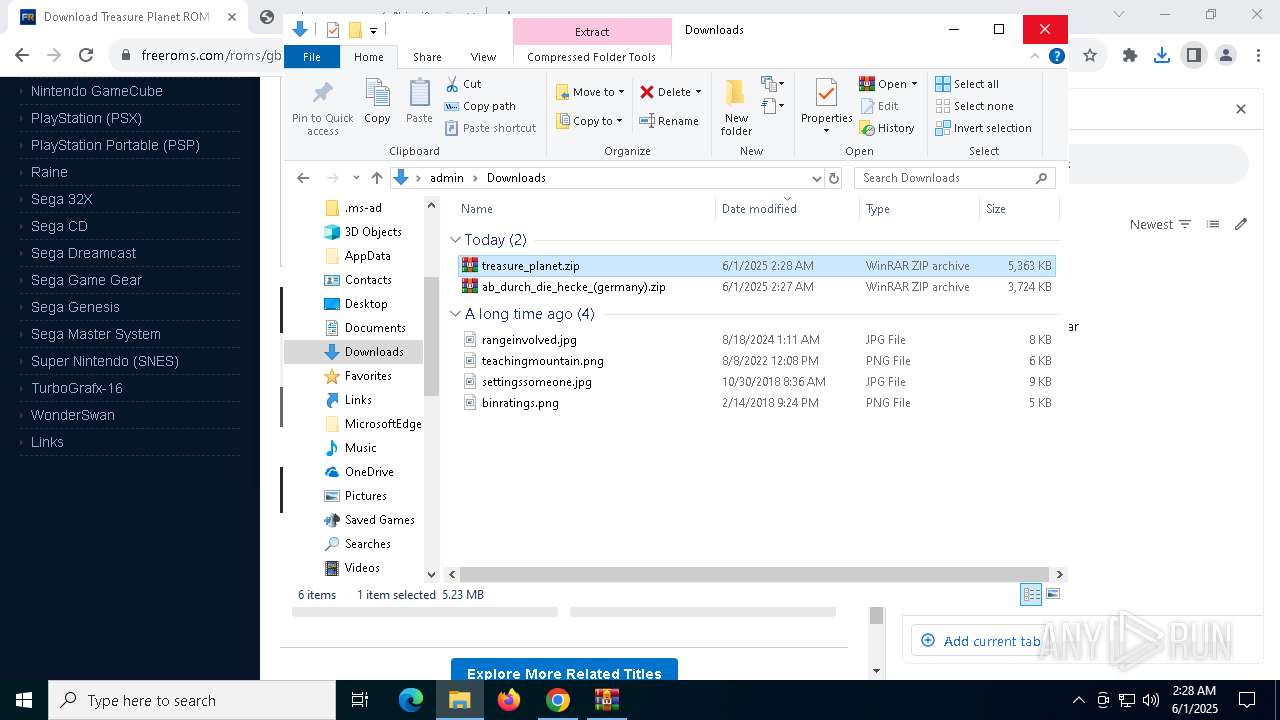Open Firefox from taskbar
Viewport: 1280px width, 720px height.
point(509,700)
